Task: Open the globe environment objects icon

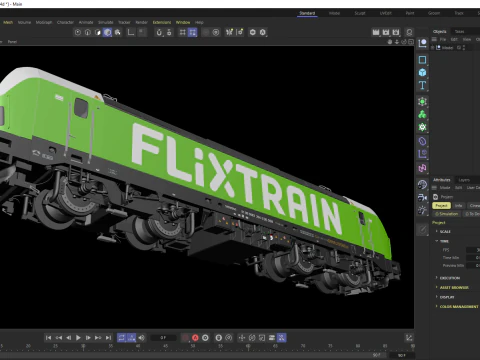Action: (x=422, y=184)
